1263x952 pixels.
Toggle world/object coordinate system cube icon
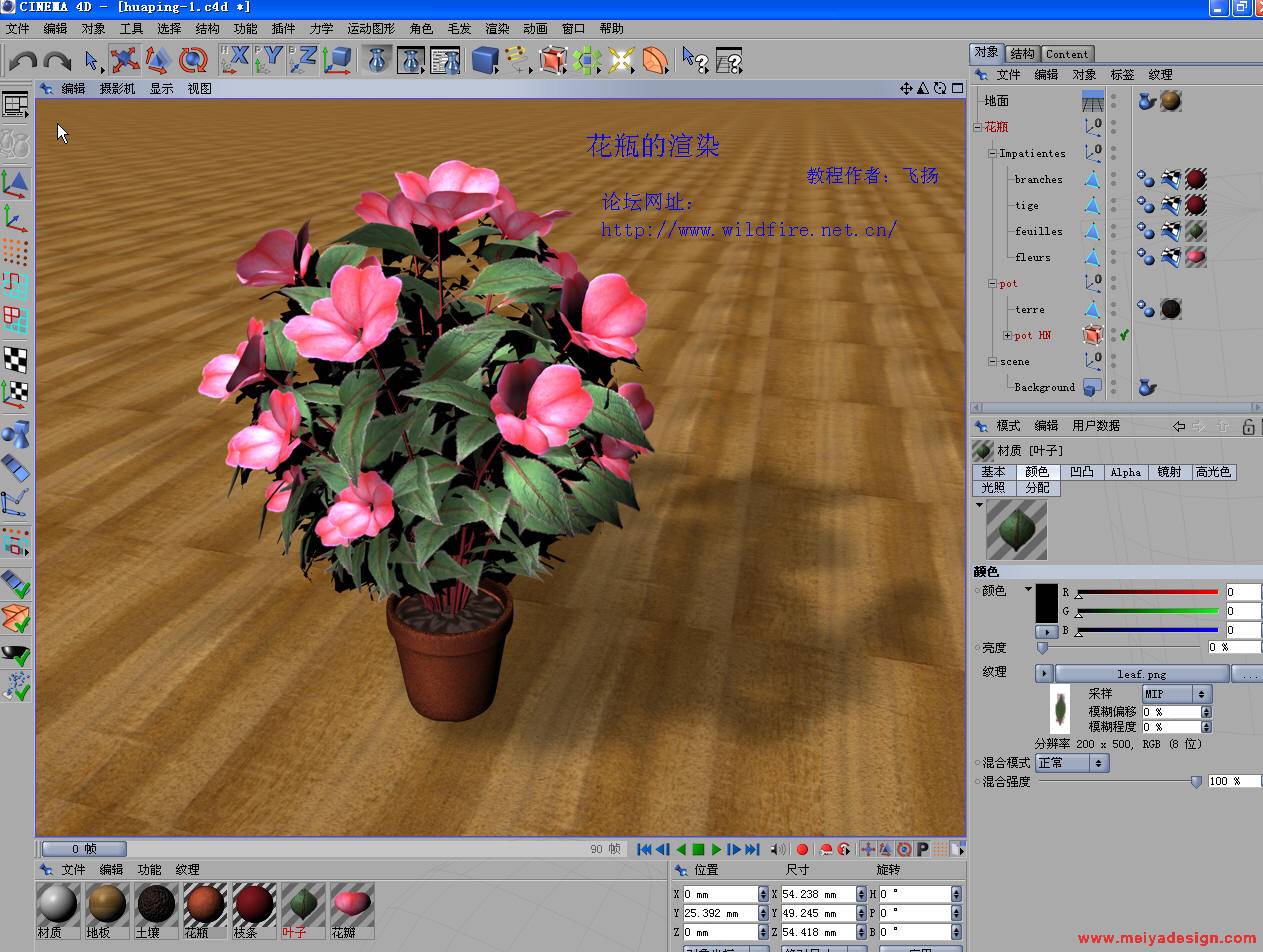[x=338, y=60]
